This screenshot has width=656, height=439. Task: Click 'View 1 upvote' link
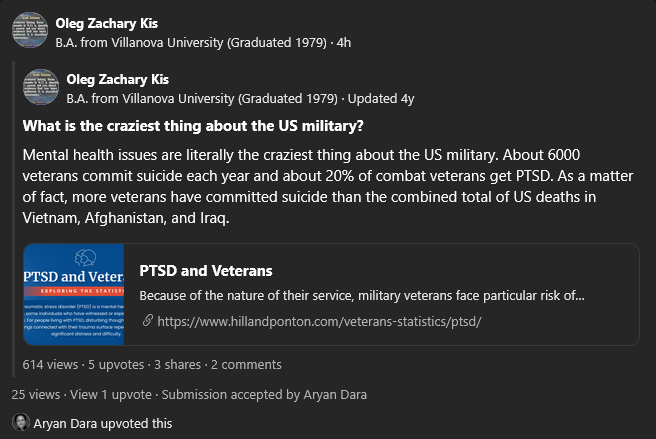click(x=111, y=395)
